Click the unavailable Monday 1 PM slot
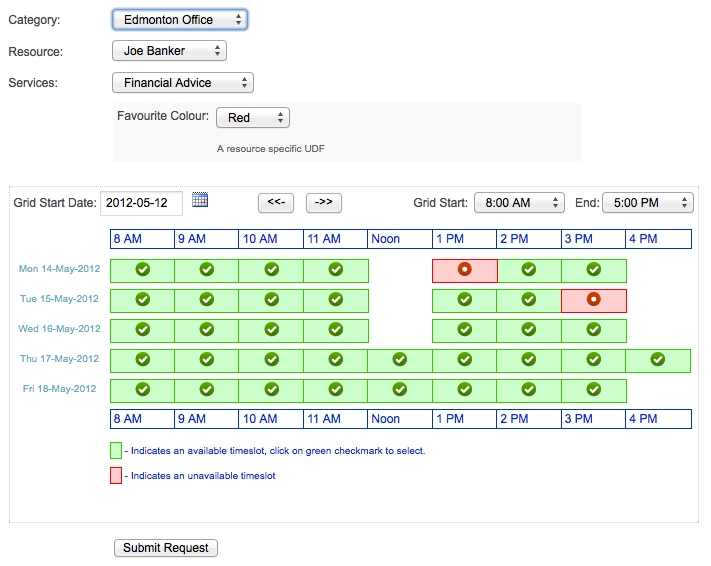This screenshot has width=711, height=566. tap(464, 269)
